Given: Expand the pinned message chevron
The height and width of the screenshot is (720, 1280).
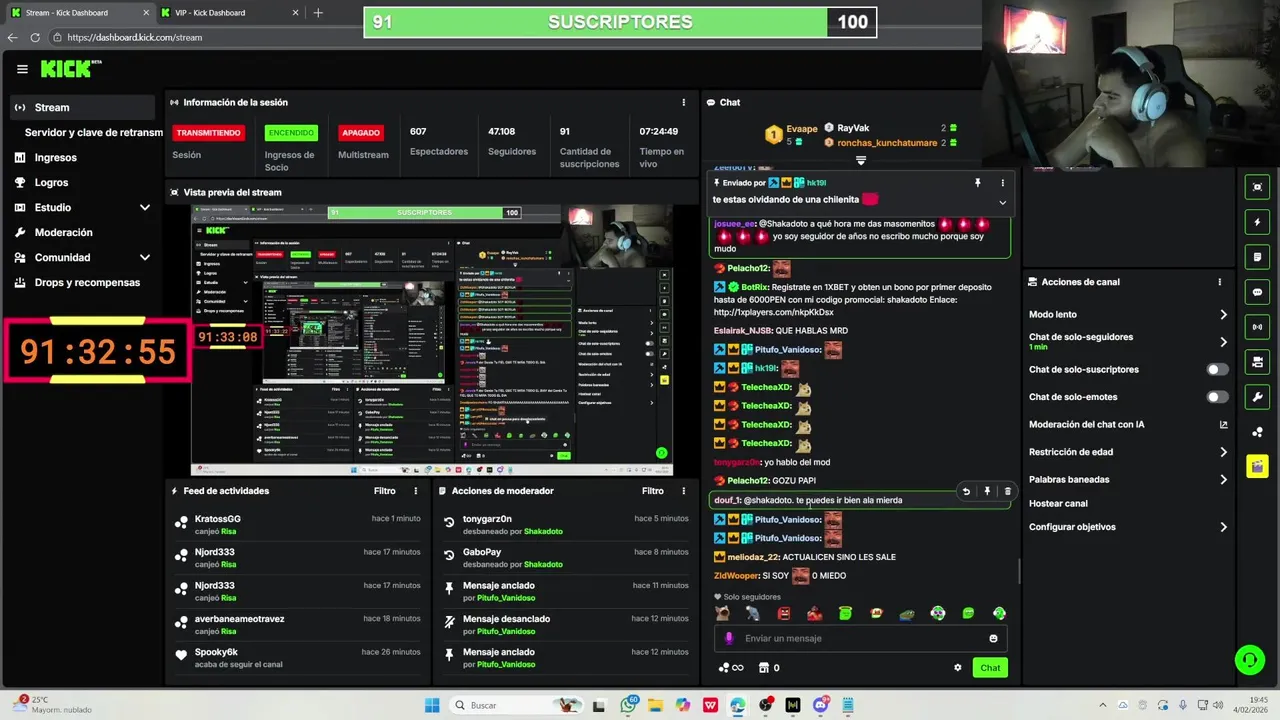Looking at the screenshot, I should (1002, 202).
